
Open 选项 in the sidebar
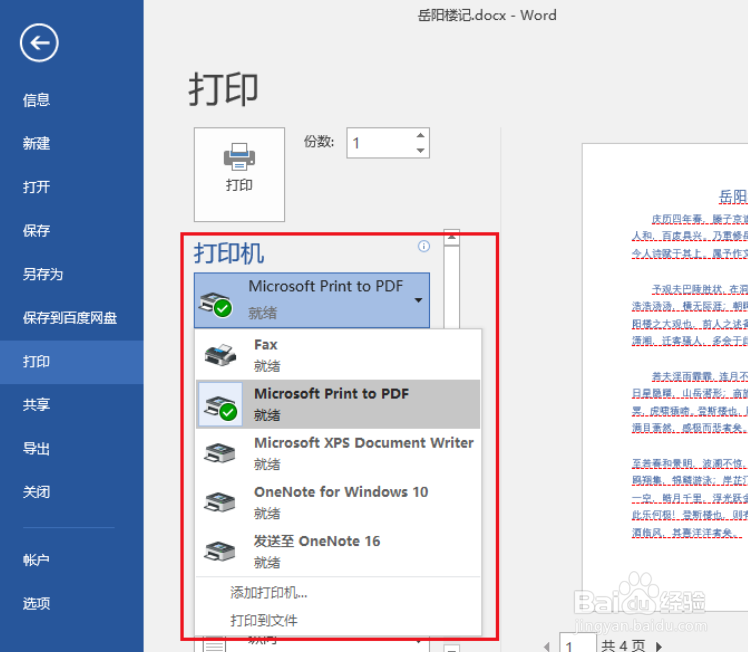pyautogui.click(x=36, y=604)
